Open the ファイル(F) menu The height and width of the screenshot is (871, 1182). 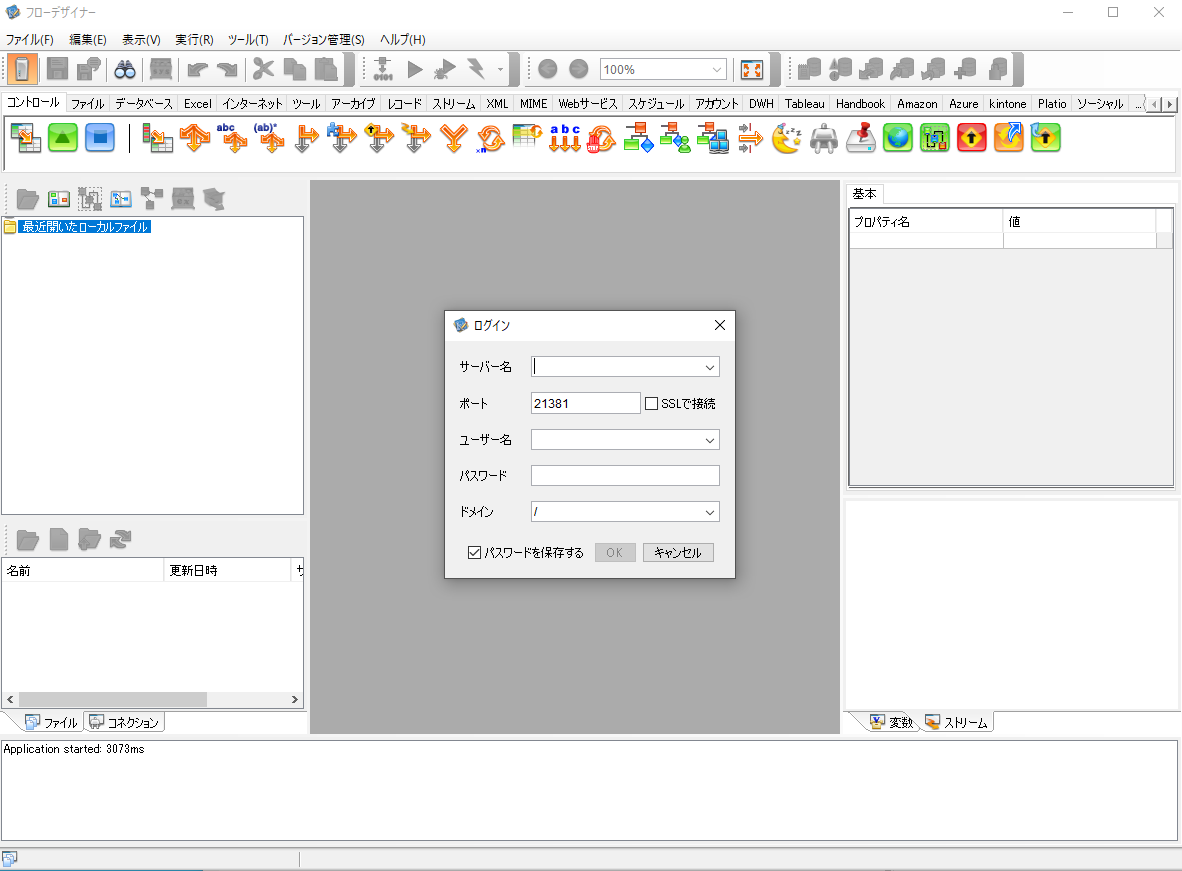(30, 39)
